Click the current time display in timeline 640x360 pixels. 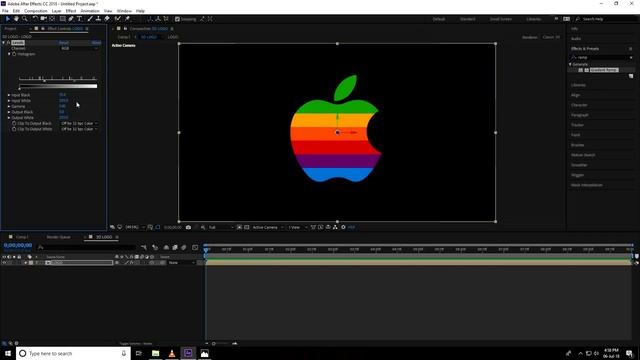18,245
